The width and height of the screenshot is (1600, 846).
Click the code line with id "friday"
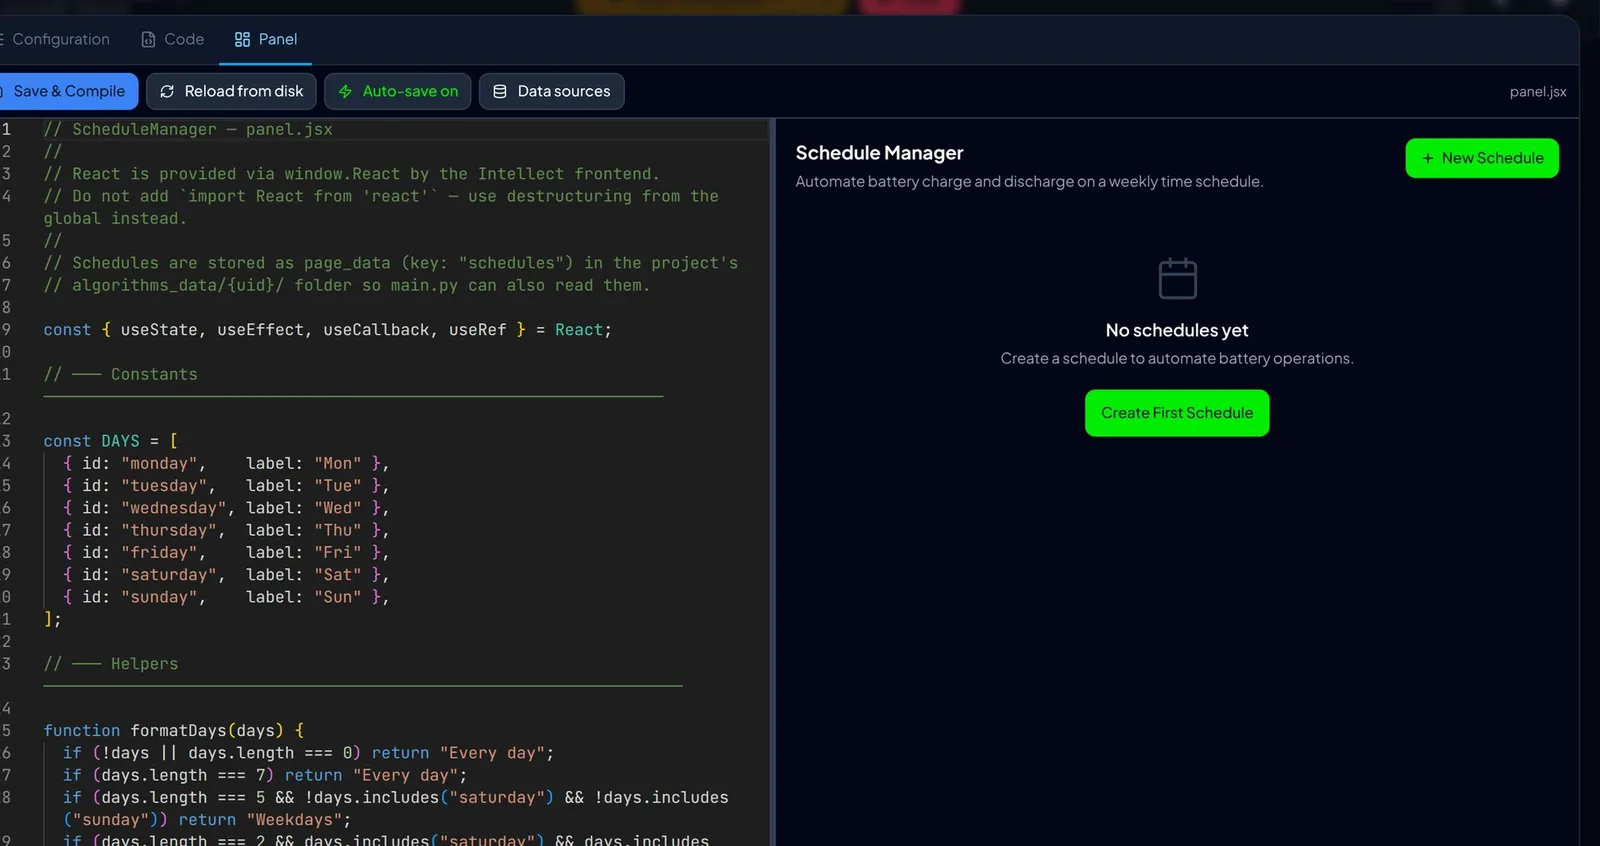point(226,552)
